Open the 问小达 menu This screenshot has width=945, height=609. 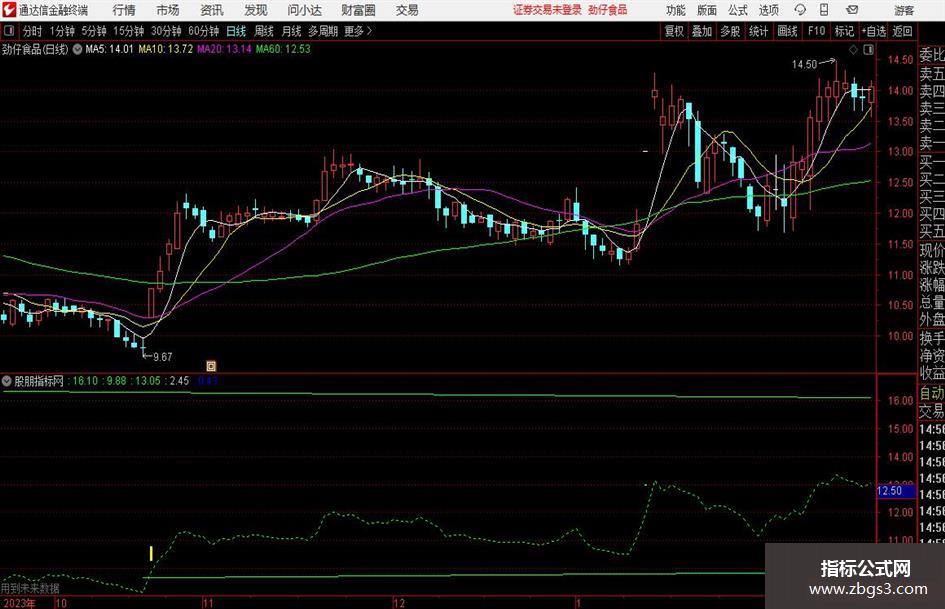pyautogui.click(x=304, y=10)
